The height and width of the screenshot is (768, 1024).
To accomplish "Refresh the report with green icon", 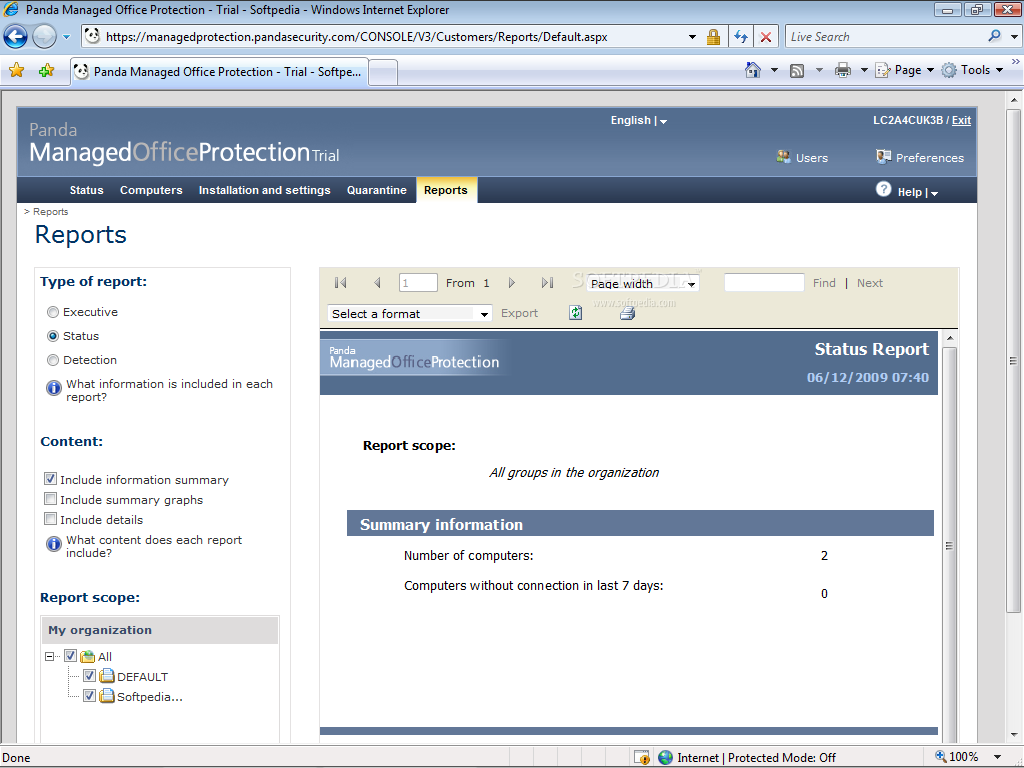I will click(575, 313).
